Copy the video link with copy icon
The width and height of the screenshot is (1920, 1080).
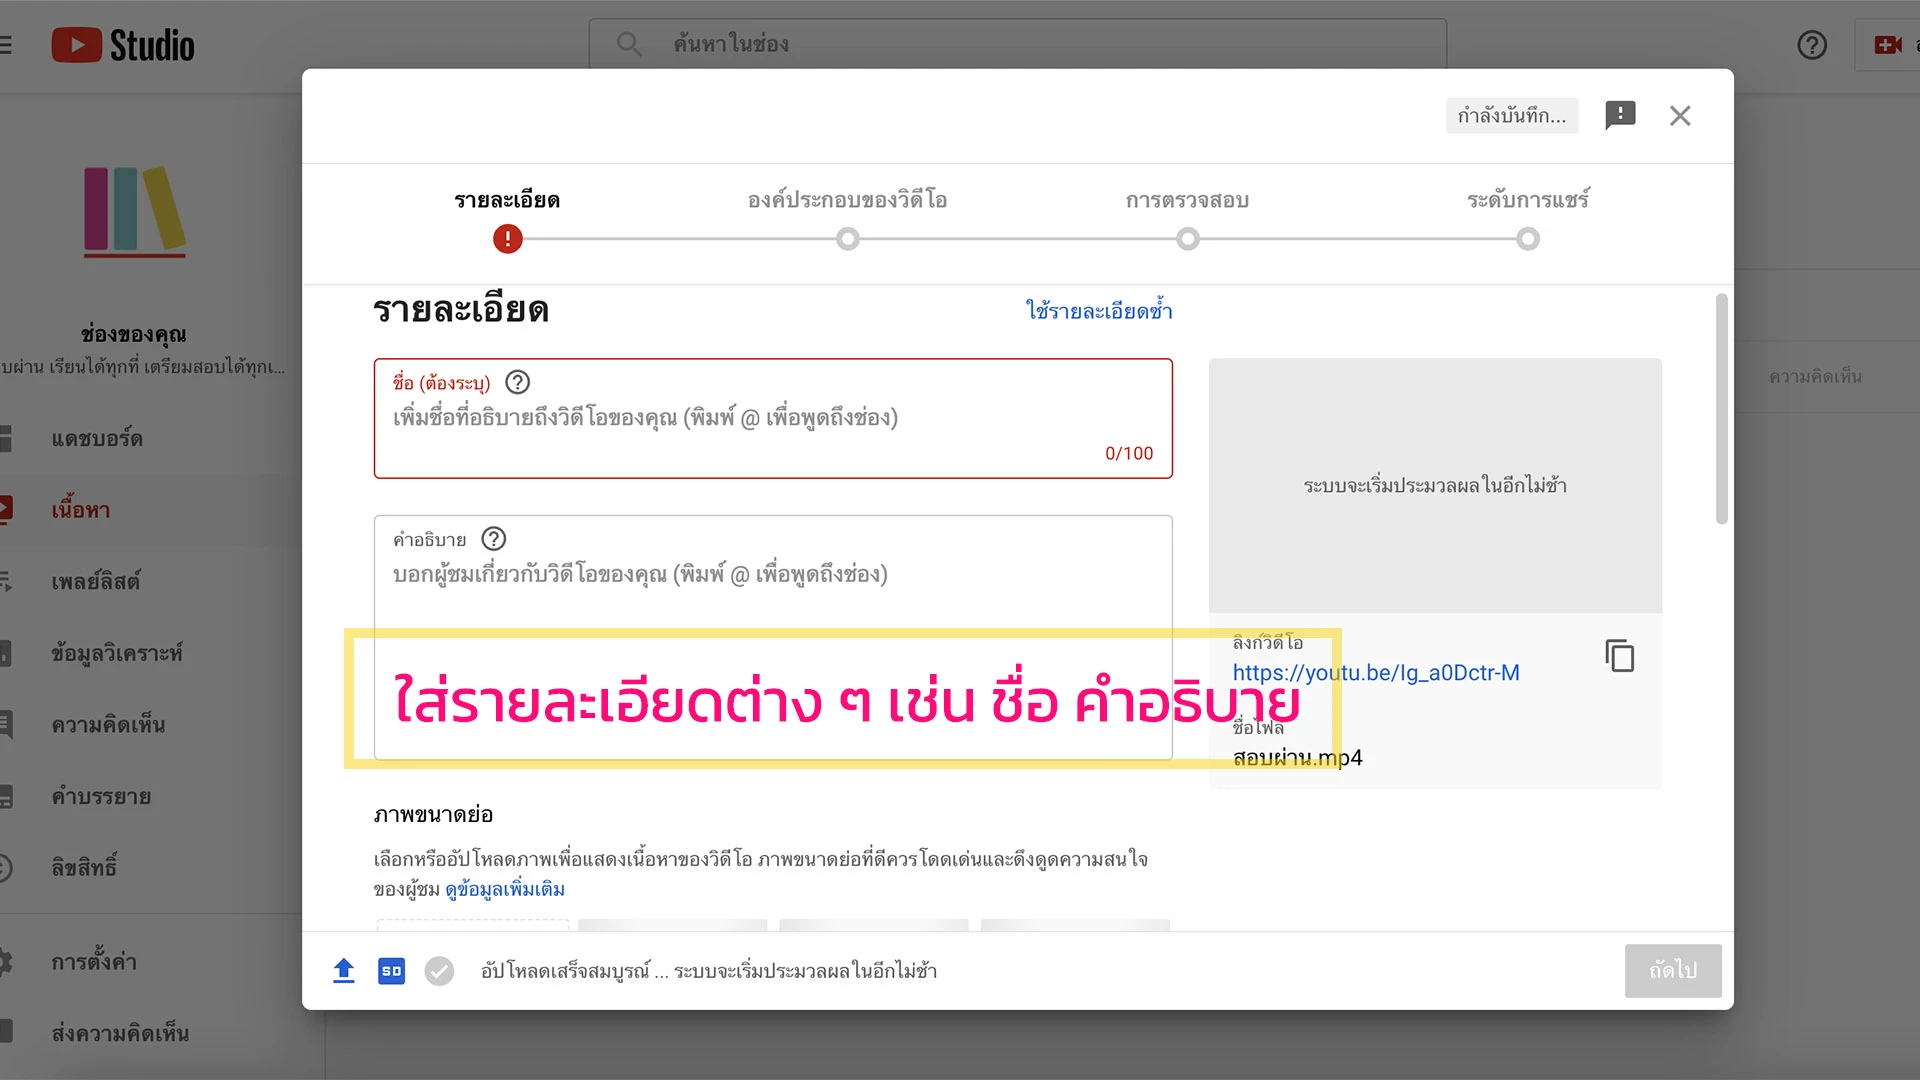tap(1619, 656)
